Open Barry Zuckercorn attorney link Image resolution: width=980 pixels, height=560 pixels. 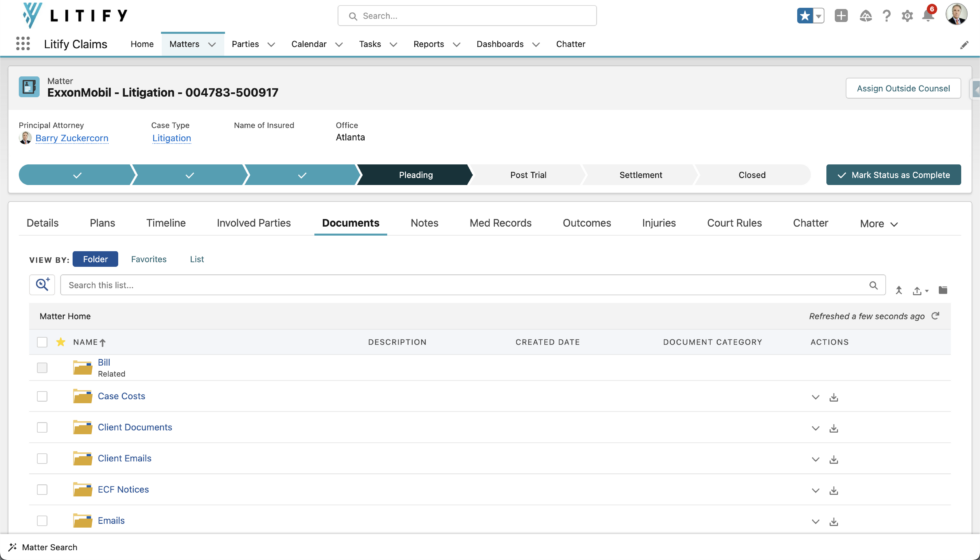[72, 138]
